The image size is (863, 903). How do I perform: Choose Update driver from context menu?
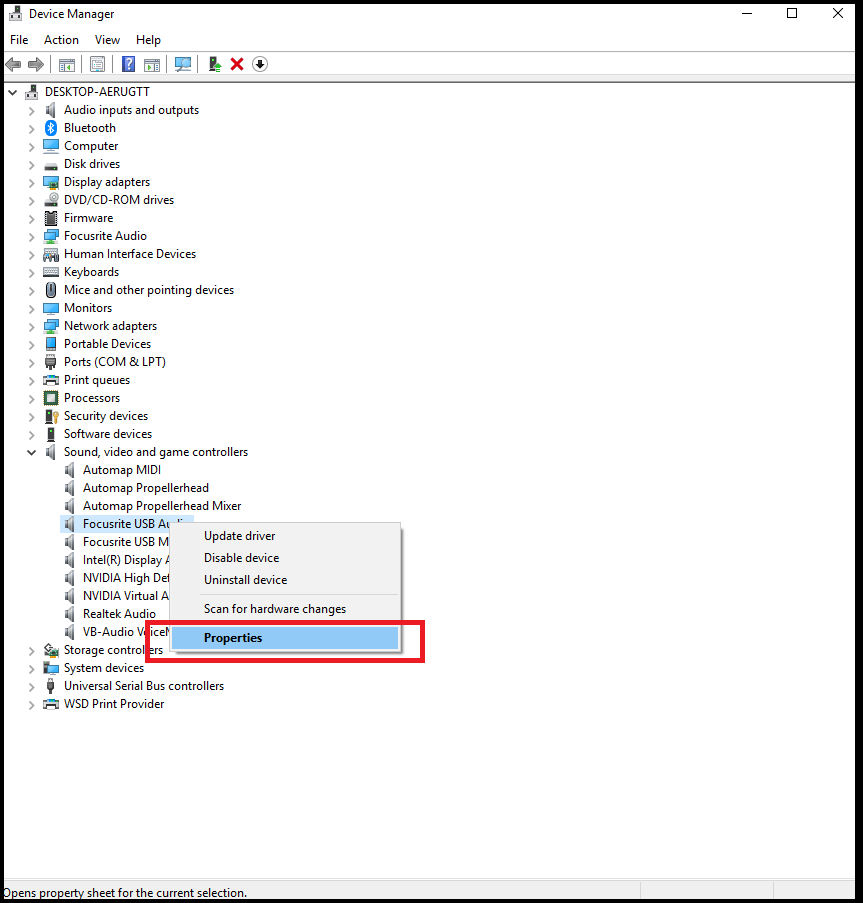[x=285, y=536]
